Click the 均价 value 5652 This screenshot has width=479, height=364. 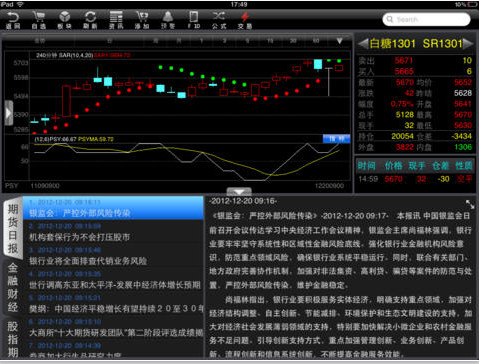[463, 82]
